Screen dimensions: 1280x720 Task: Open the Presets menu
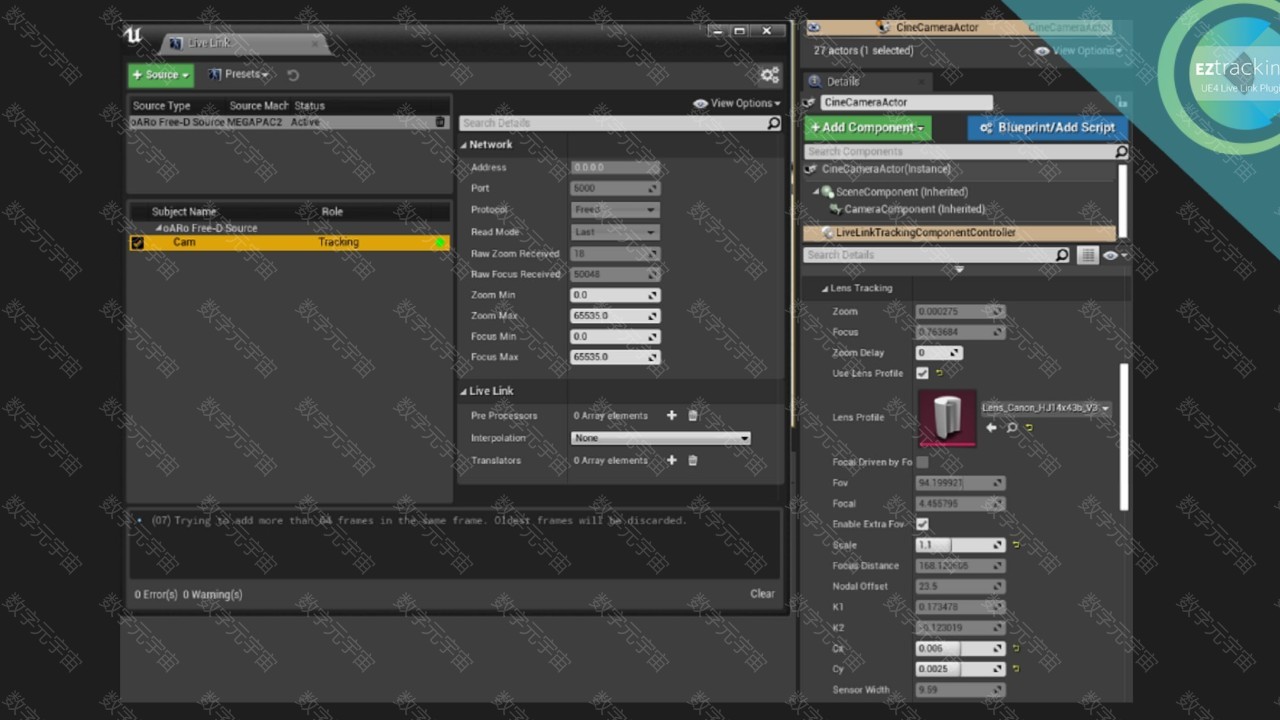[240, 75]
